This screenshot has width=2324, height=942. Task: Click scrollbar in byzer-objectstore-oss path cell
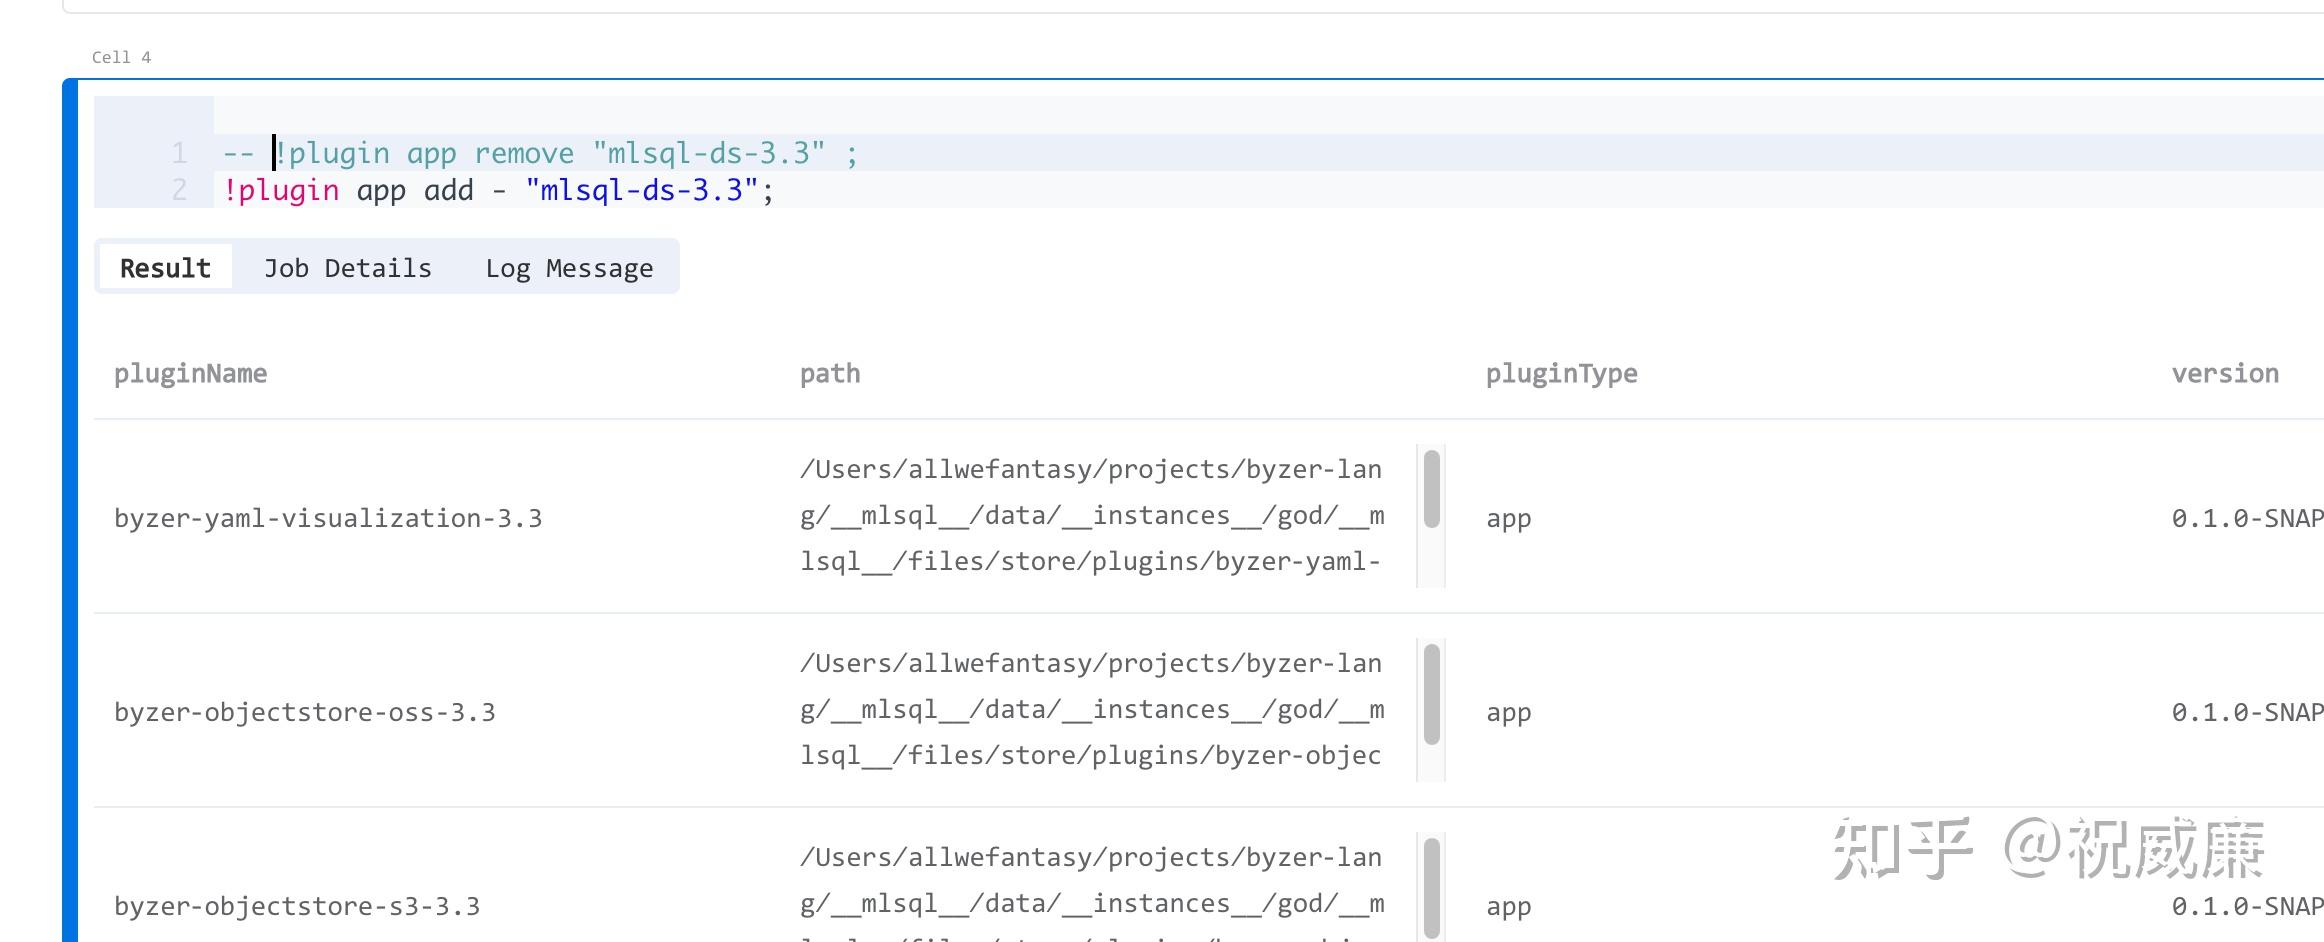(1432, 694)
